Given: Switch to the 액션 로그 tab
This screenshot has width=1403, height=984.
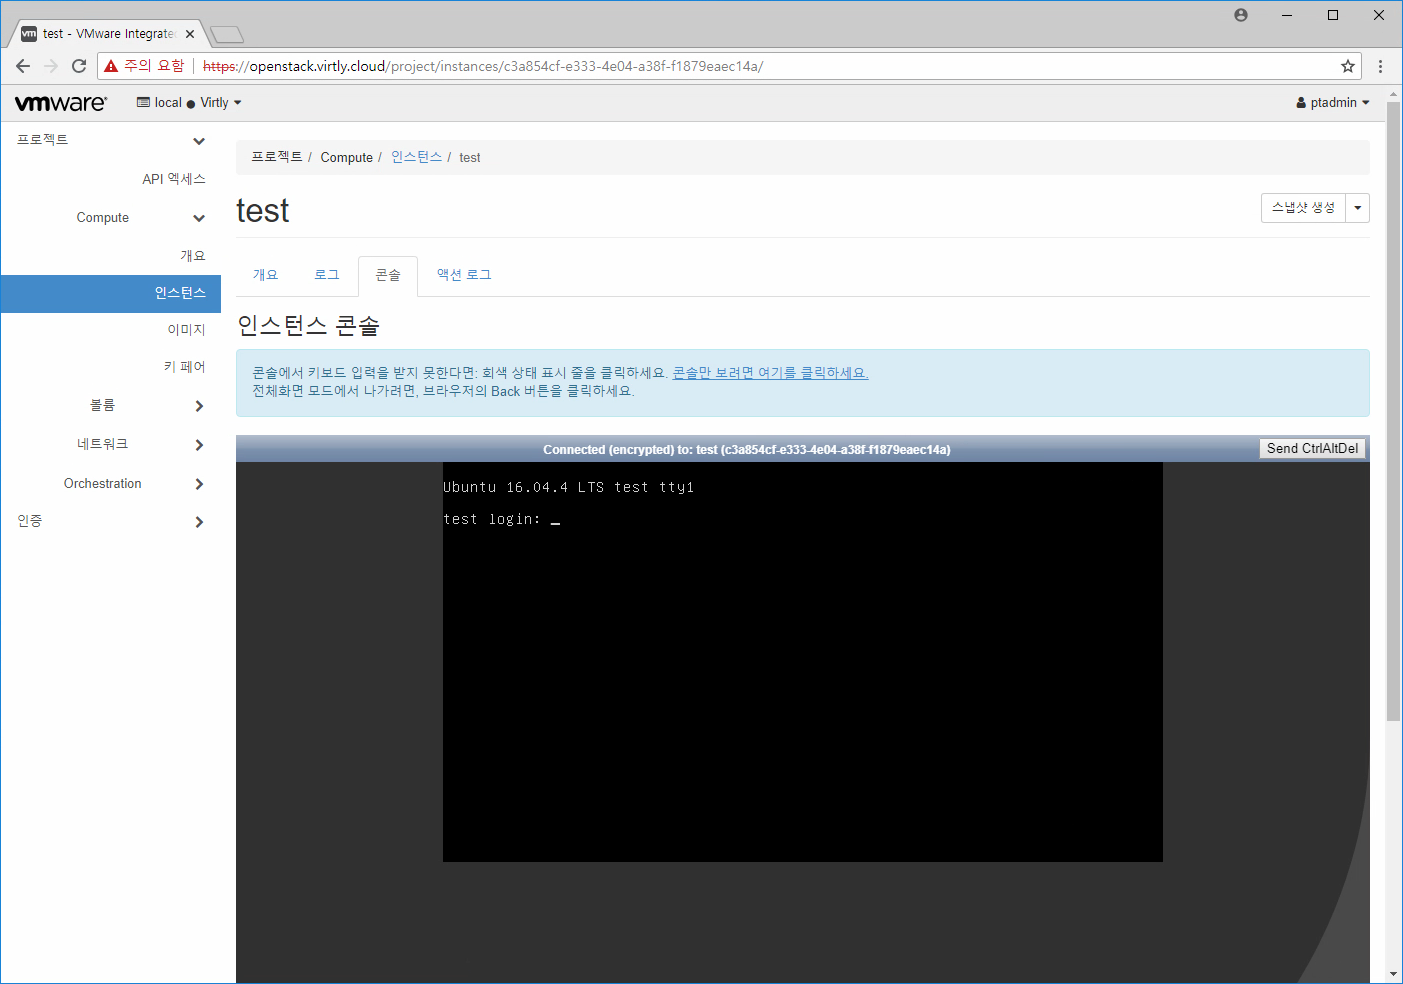Looking at the screenshot, I should [x=464, y=275].
